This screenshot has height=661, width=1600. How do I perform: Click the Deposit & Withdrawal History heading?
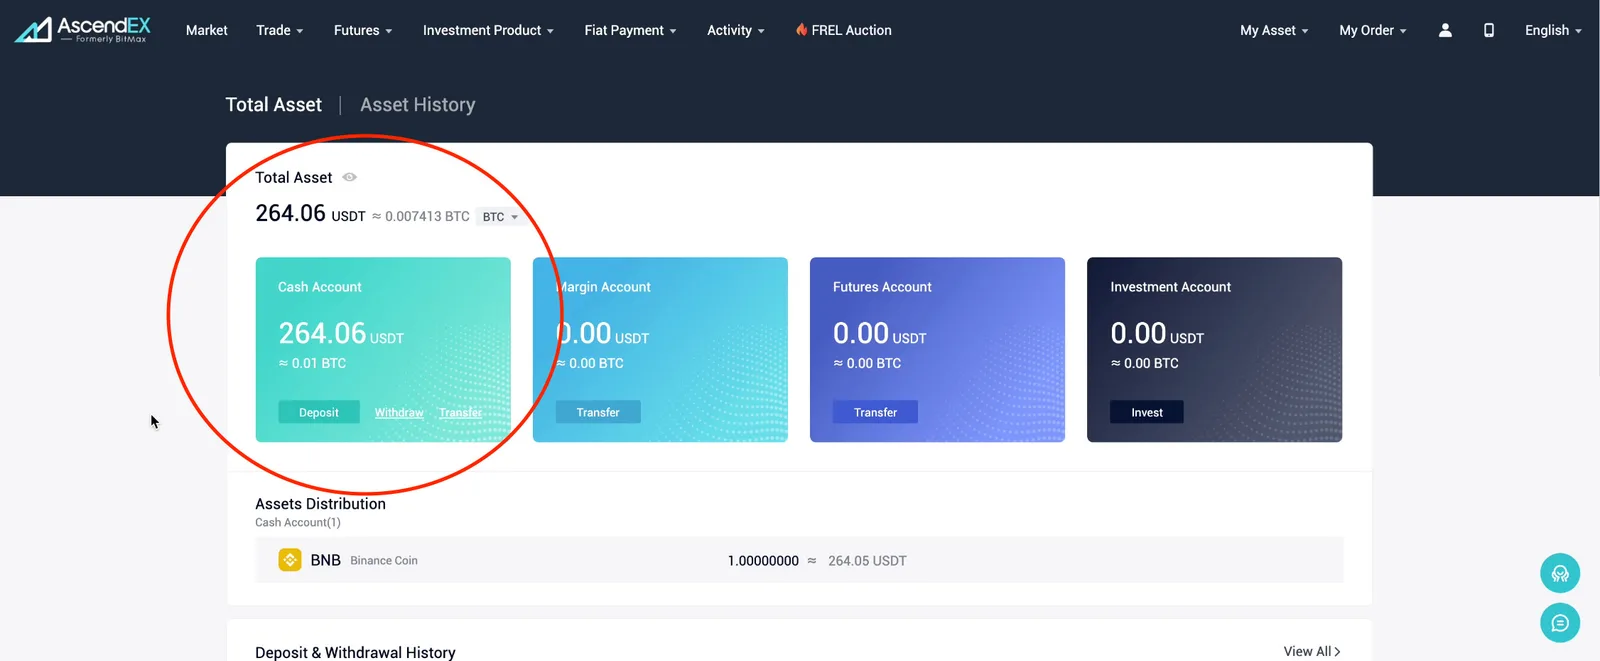pos(355,652)
